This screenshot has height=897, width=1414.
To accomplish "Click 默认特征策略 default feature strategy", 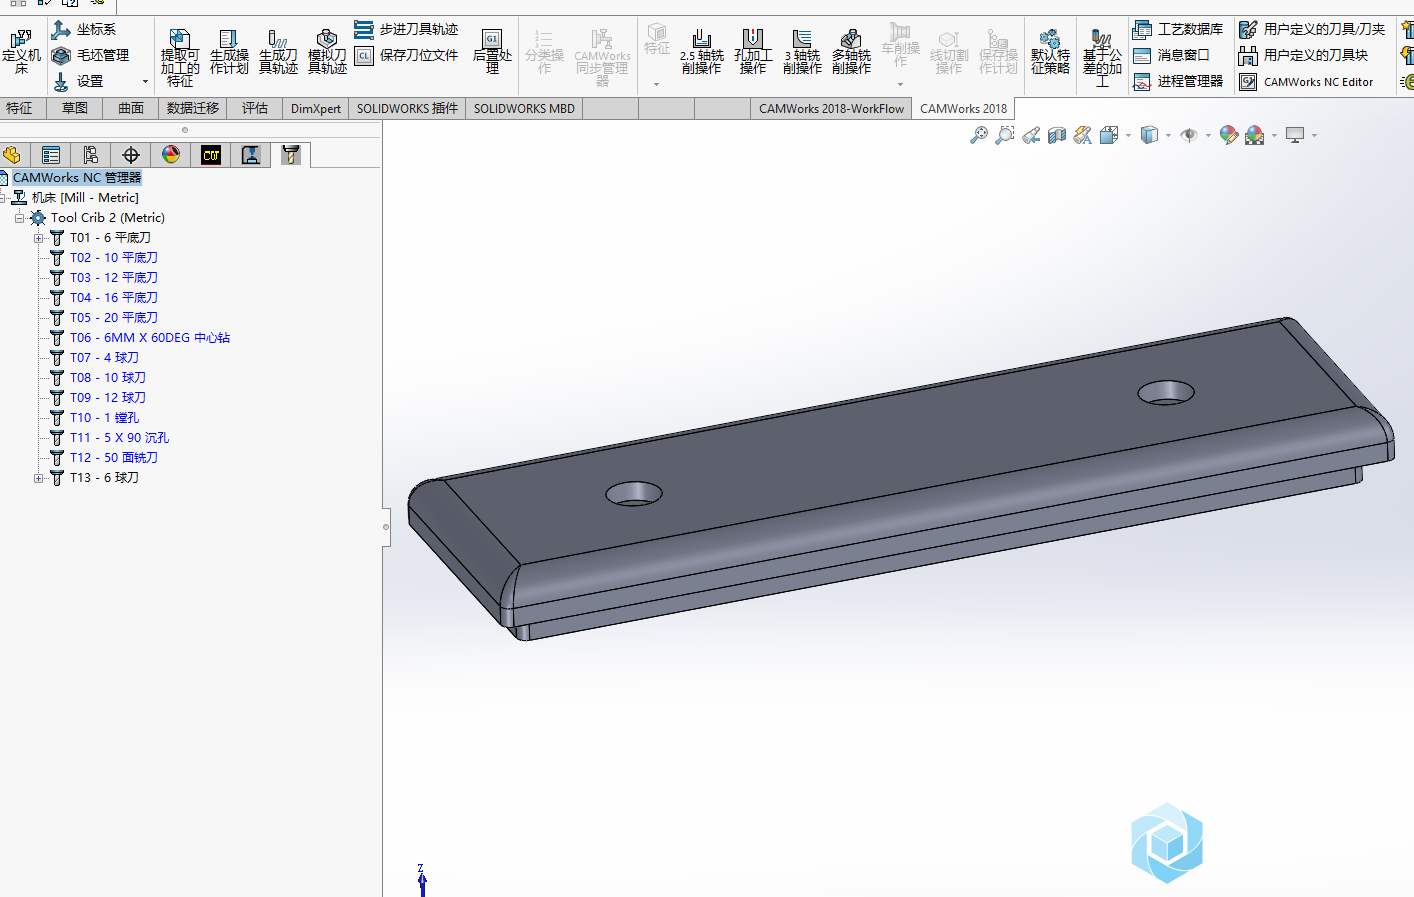I will pos(1050,52).
